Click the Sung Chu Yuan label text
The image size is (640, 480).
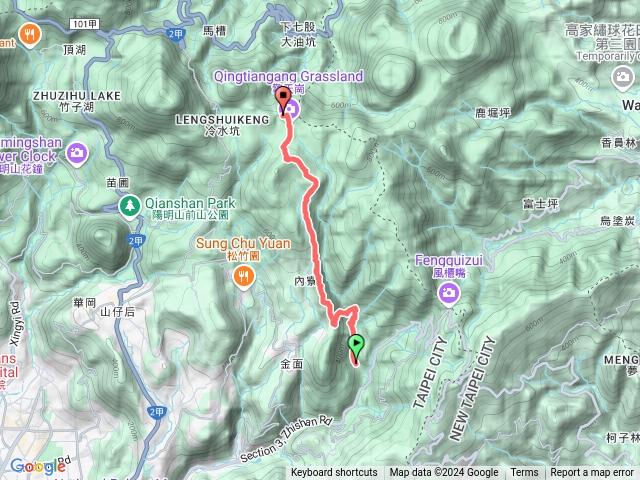243,244
